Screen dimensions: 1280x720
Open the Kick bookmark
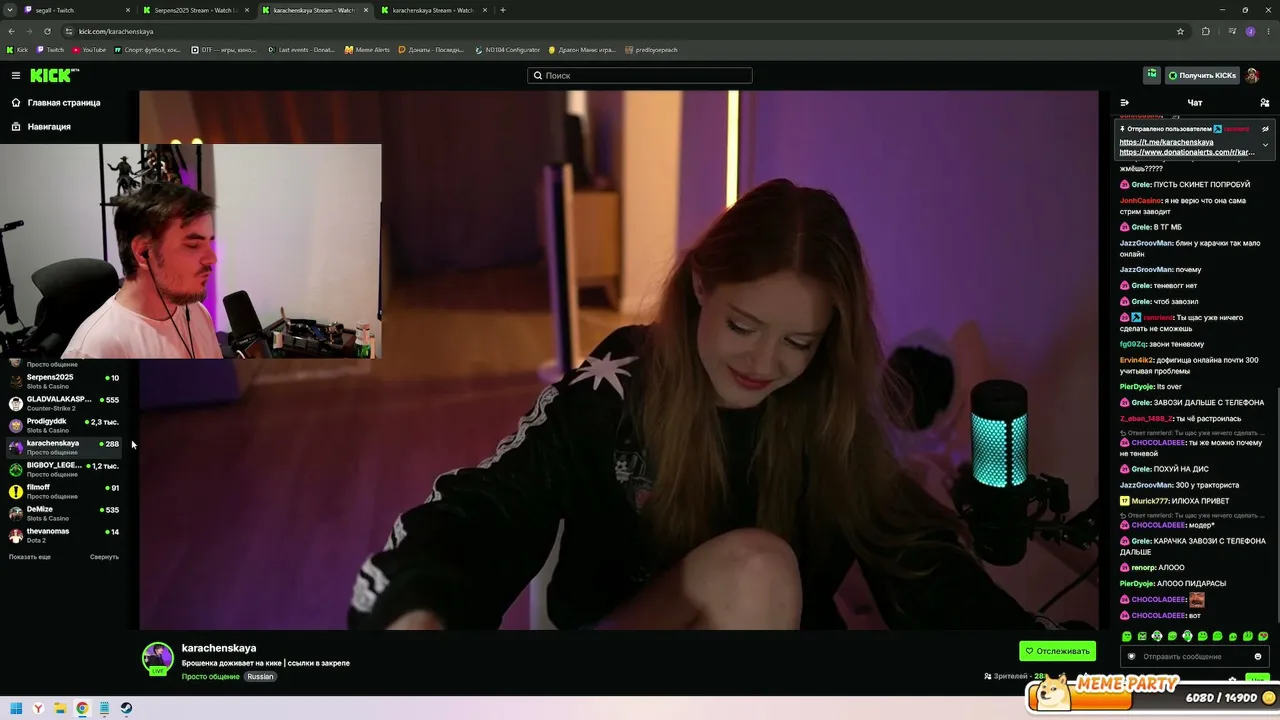tap(18, 50)
